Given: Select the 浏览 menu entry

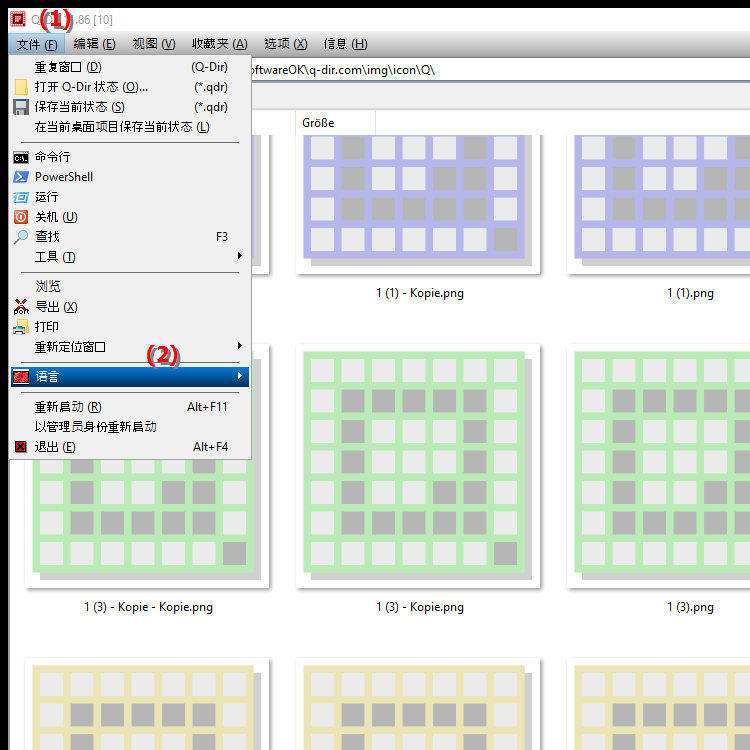Looking at the screenshot, I should tap(130, 287).
